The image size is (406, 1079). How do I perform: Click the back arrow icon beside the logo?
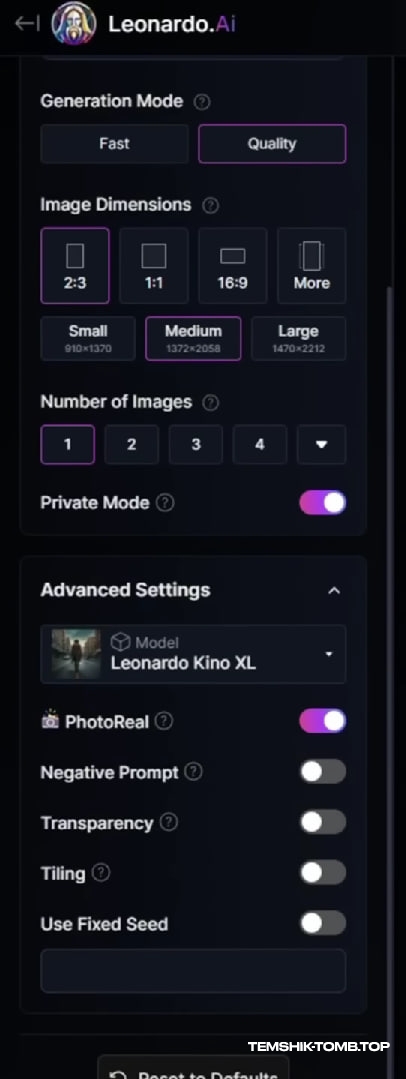(x=26, y=23)
